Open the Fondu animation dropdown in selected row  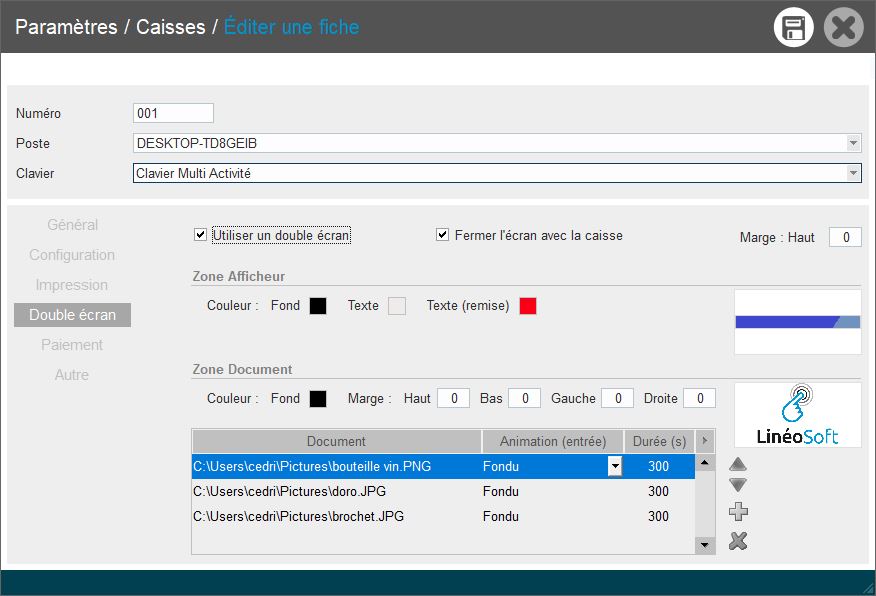click(615, 466)
